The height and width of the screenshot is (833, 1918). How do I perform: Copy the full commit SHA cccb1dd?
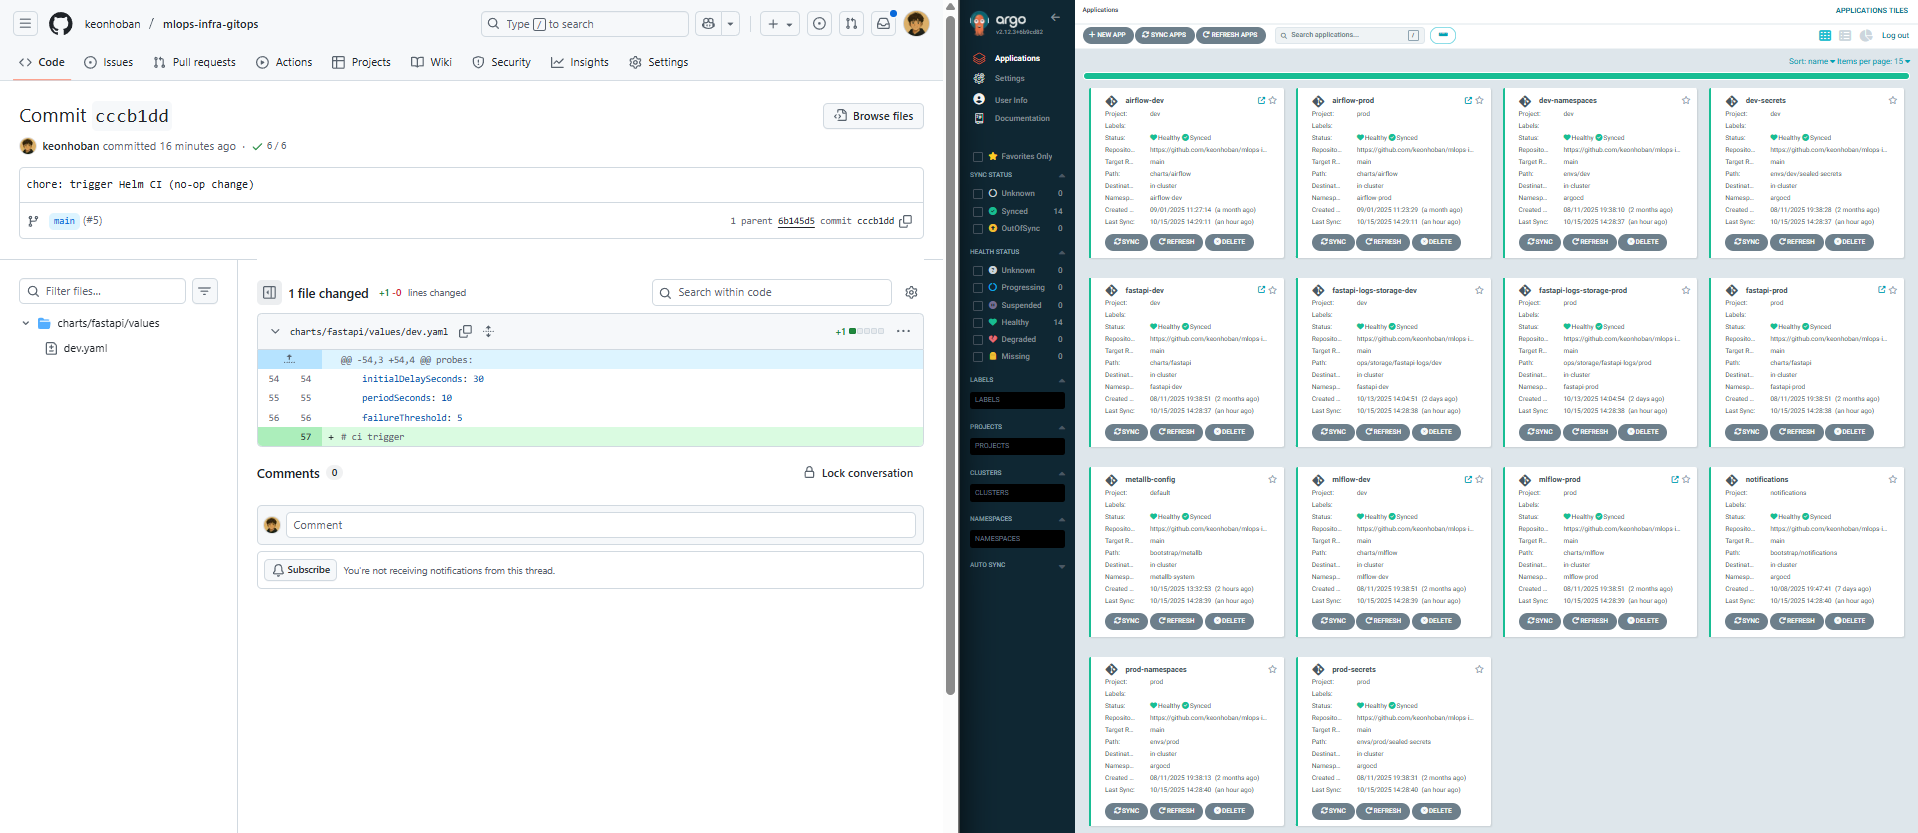pos(905,221)
